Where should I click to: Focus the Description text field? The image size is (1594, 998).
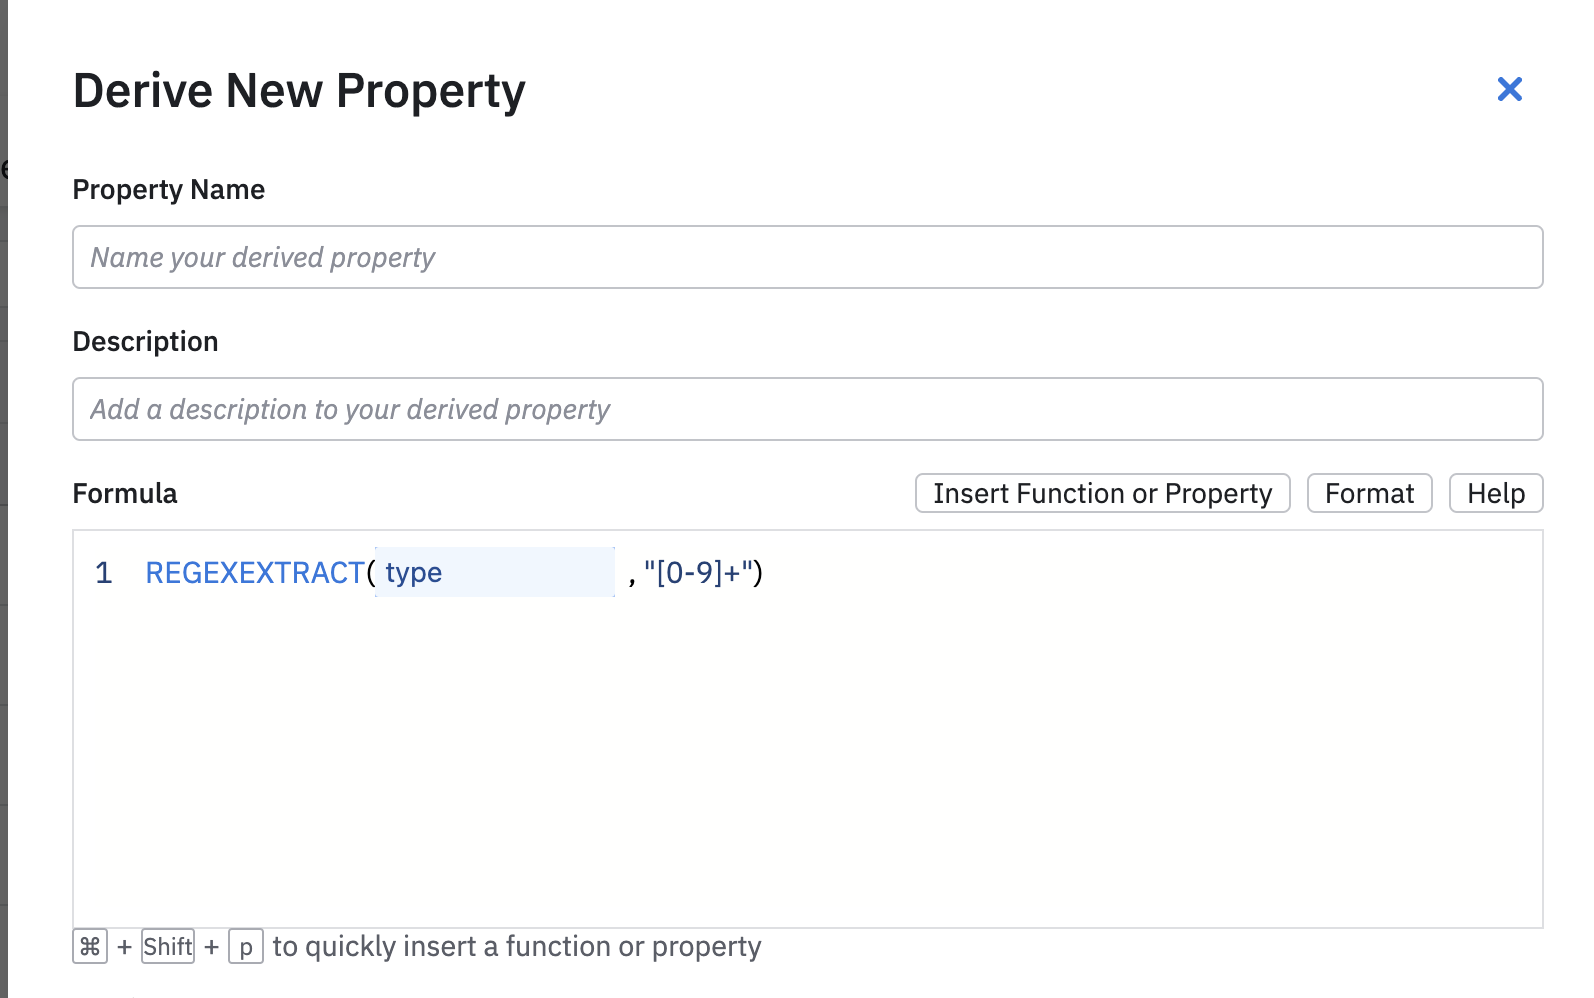pyautogui.click(x=807, y=409)
